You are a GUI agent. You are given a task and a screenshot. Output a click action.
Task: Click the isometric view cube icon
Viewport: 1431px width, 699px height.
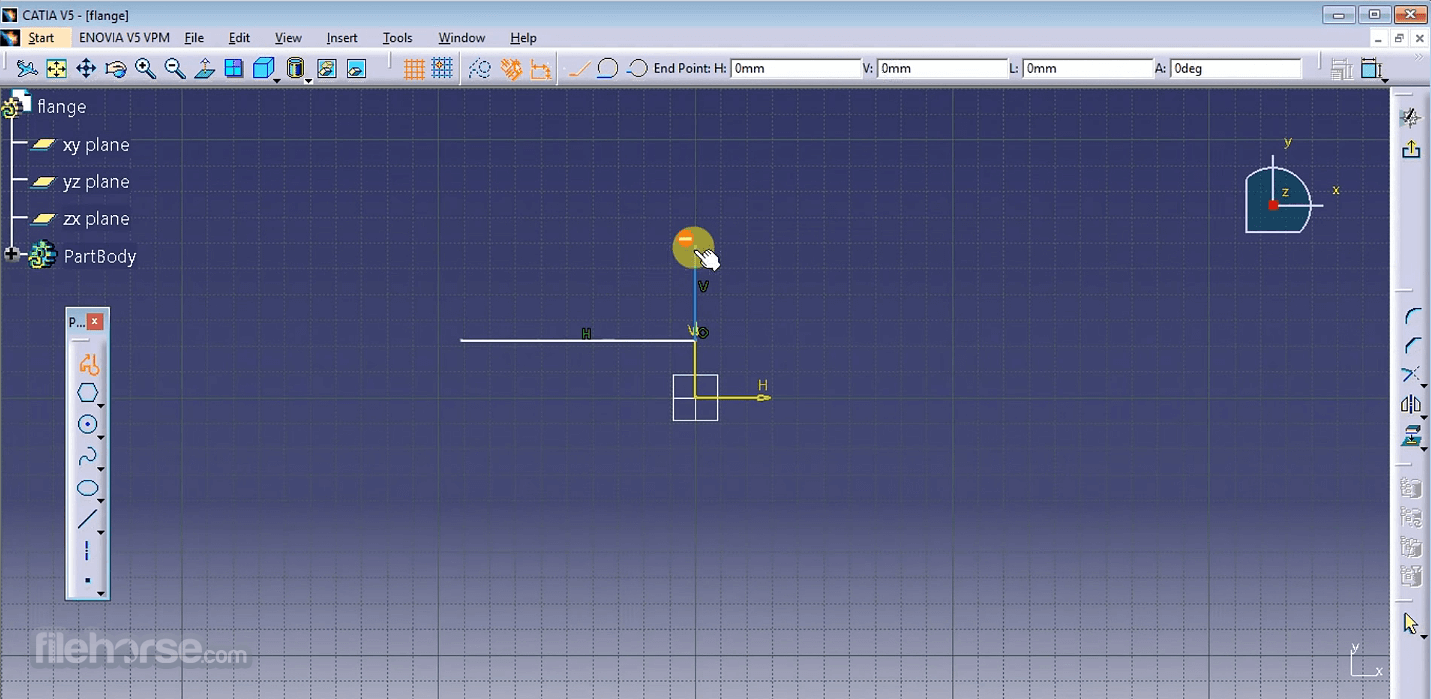click(x=263, y=68)
